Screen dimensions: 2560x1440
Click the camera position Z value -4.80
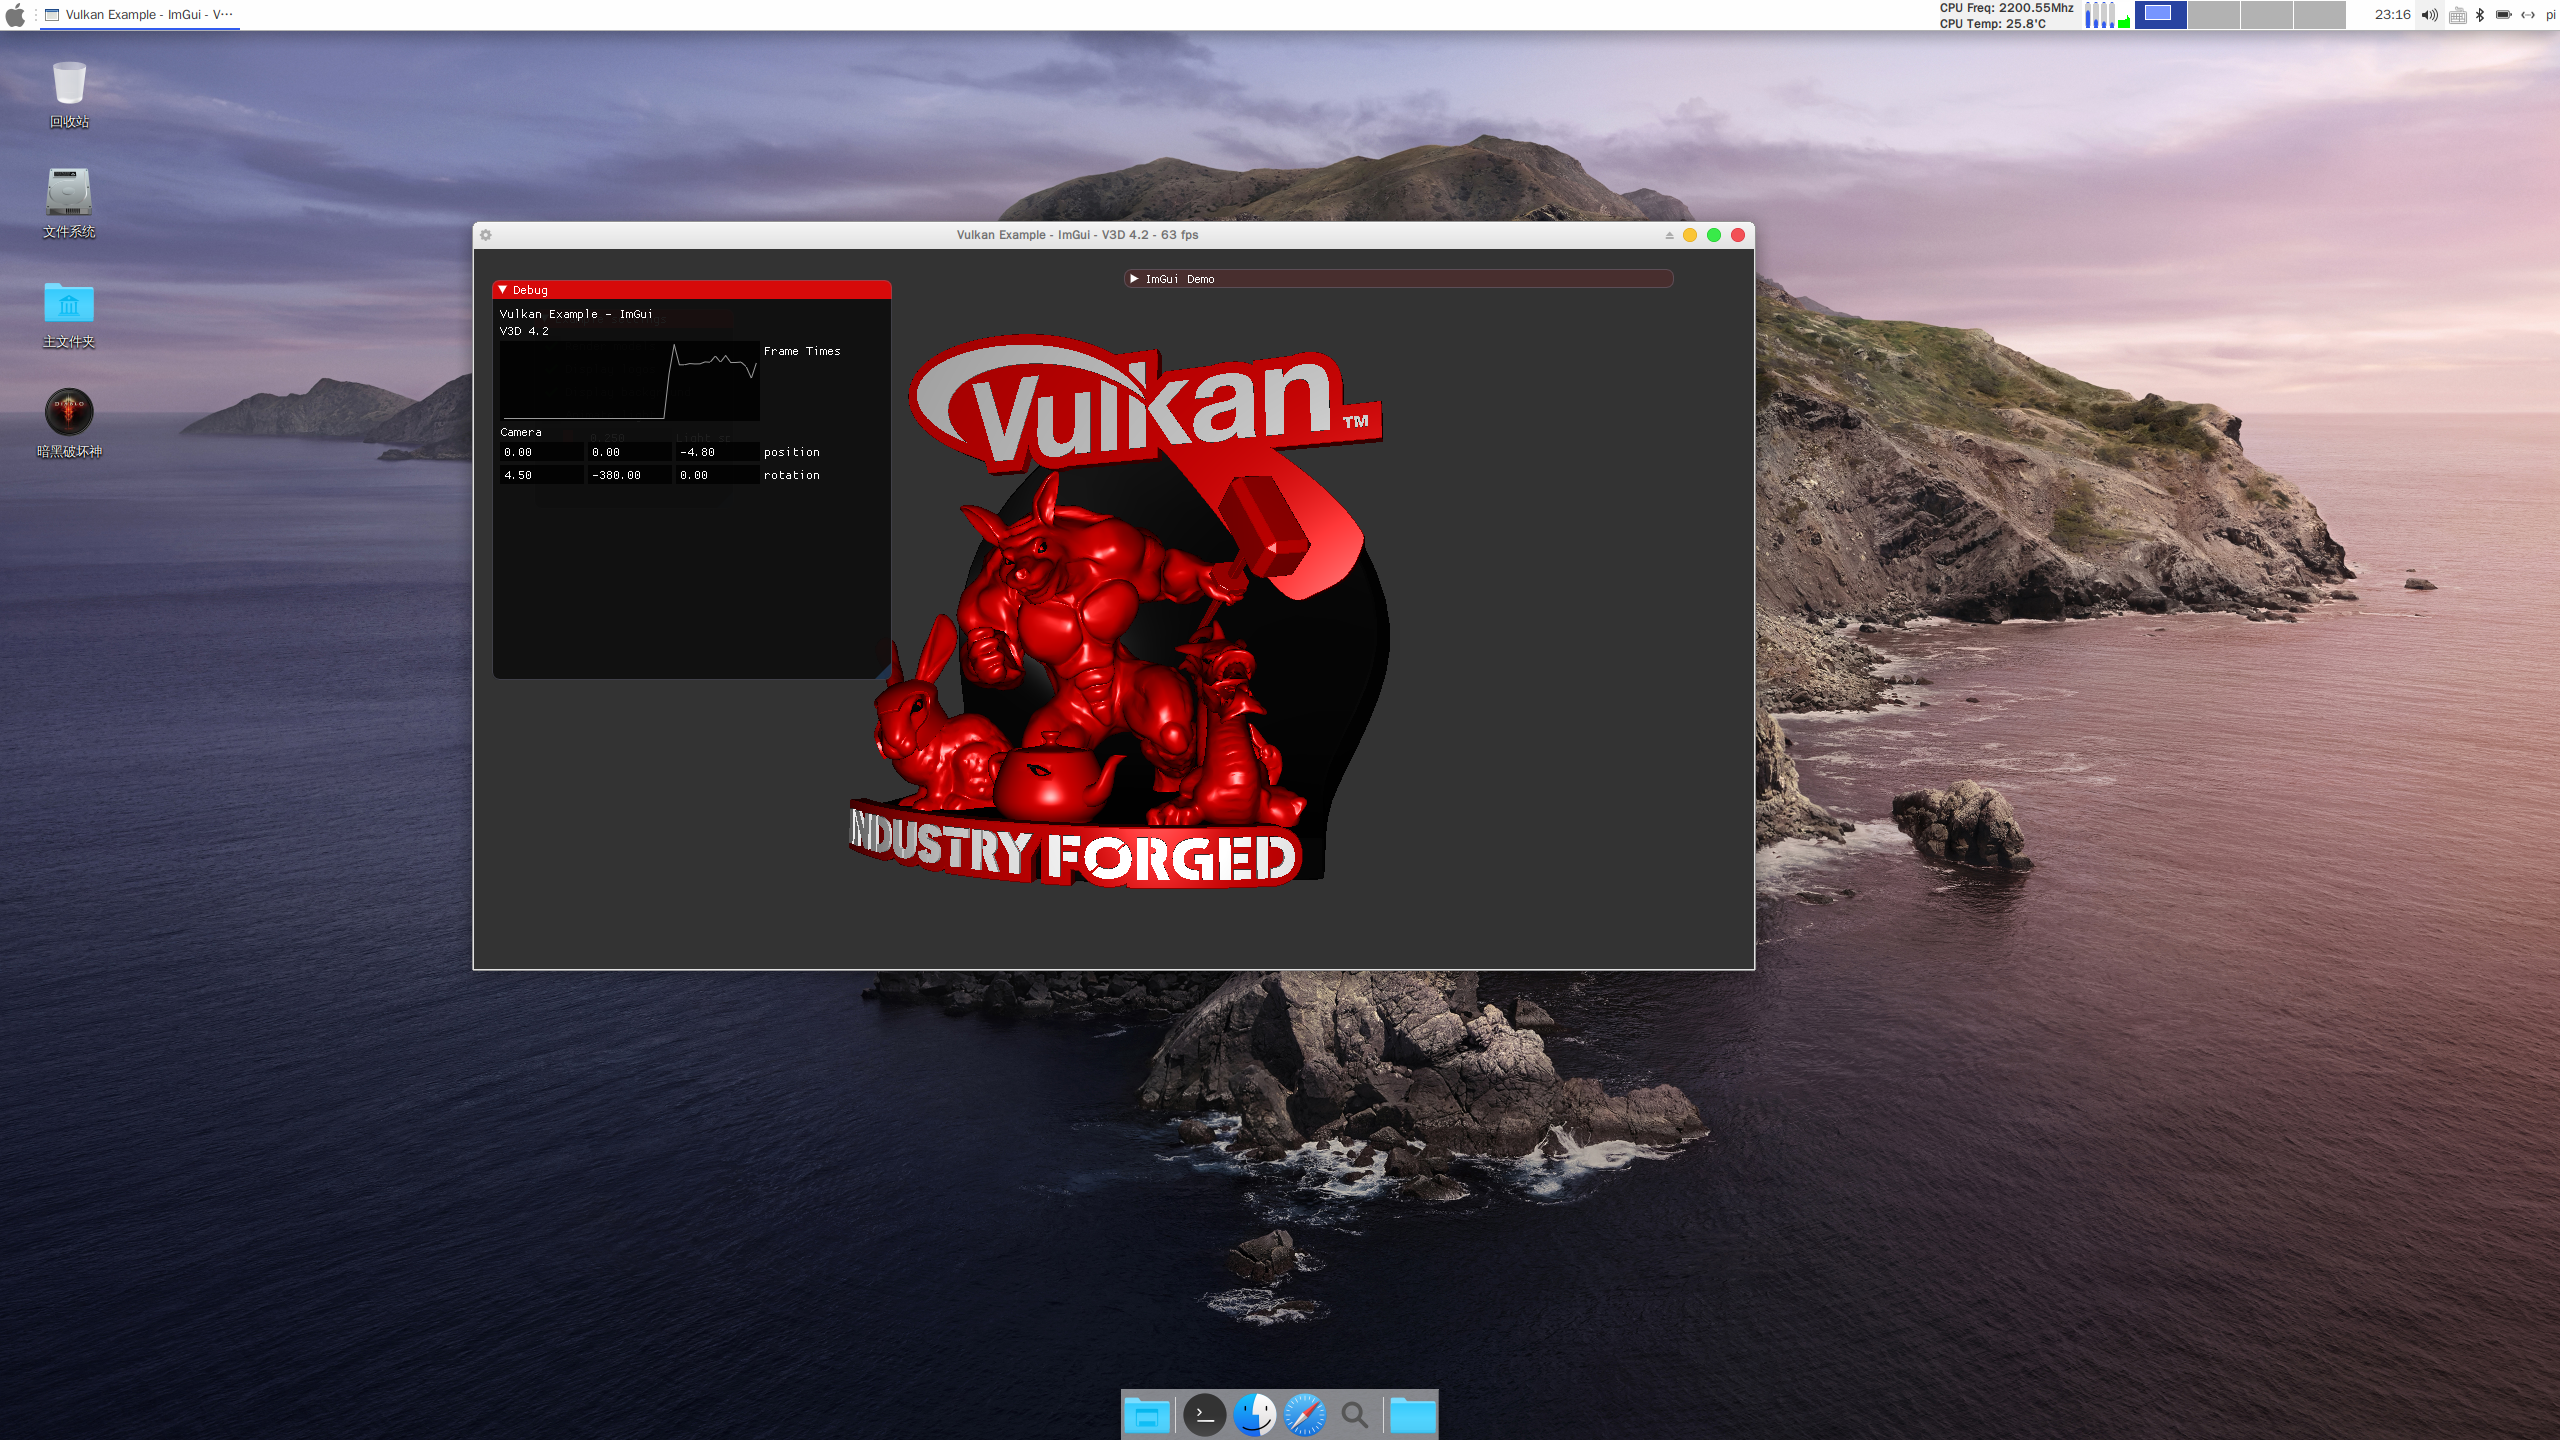click(x=716, y=452)
